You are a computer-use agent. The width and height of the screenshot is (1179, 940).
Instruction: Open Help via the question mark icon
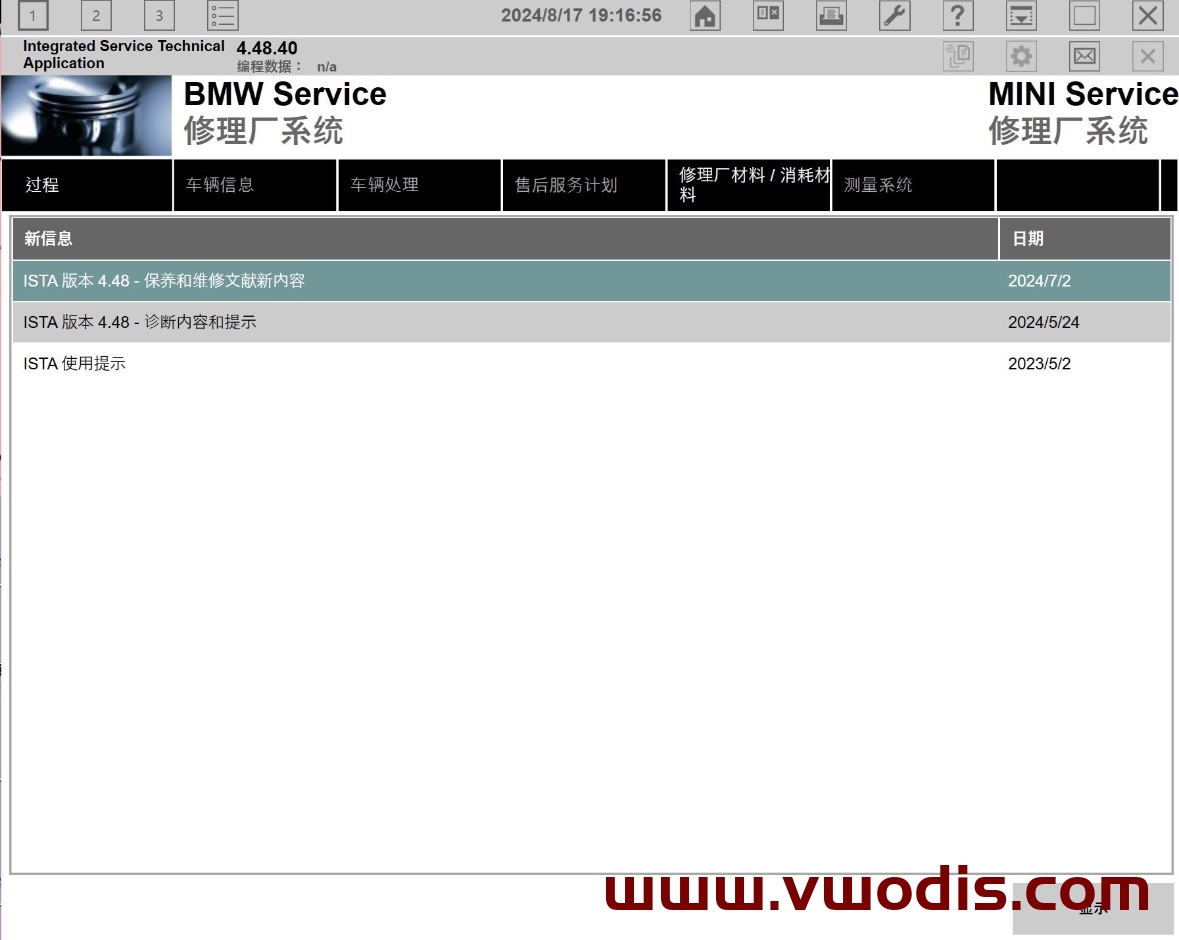coord(958,16)
